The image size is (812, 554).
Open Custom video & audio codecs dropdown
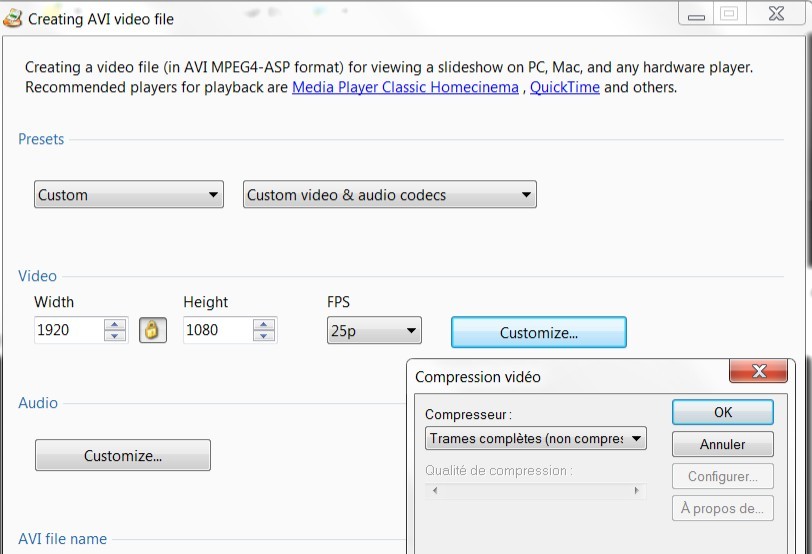click(390, 195)
